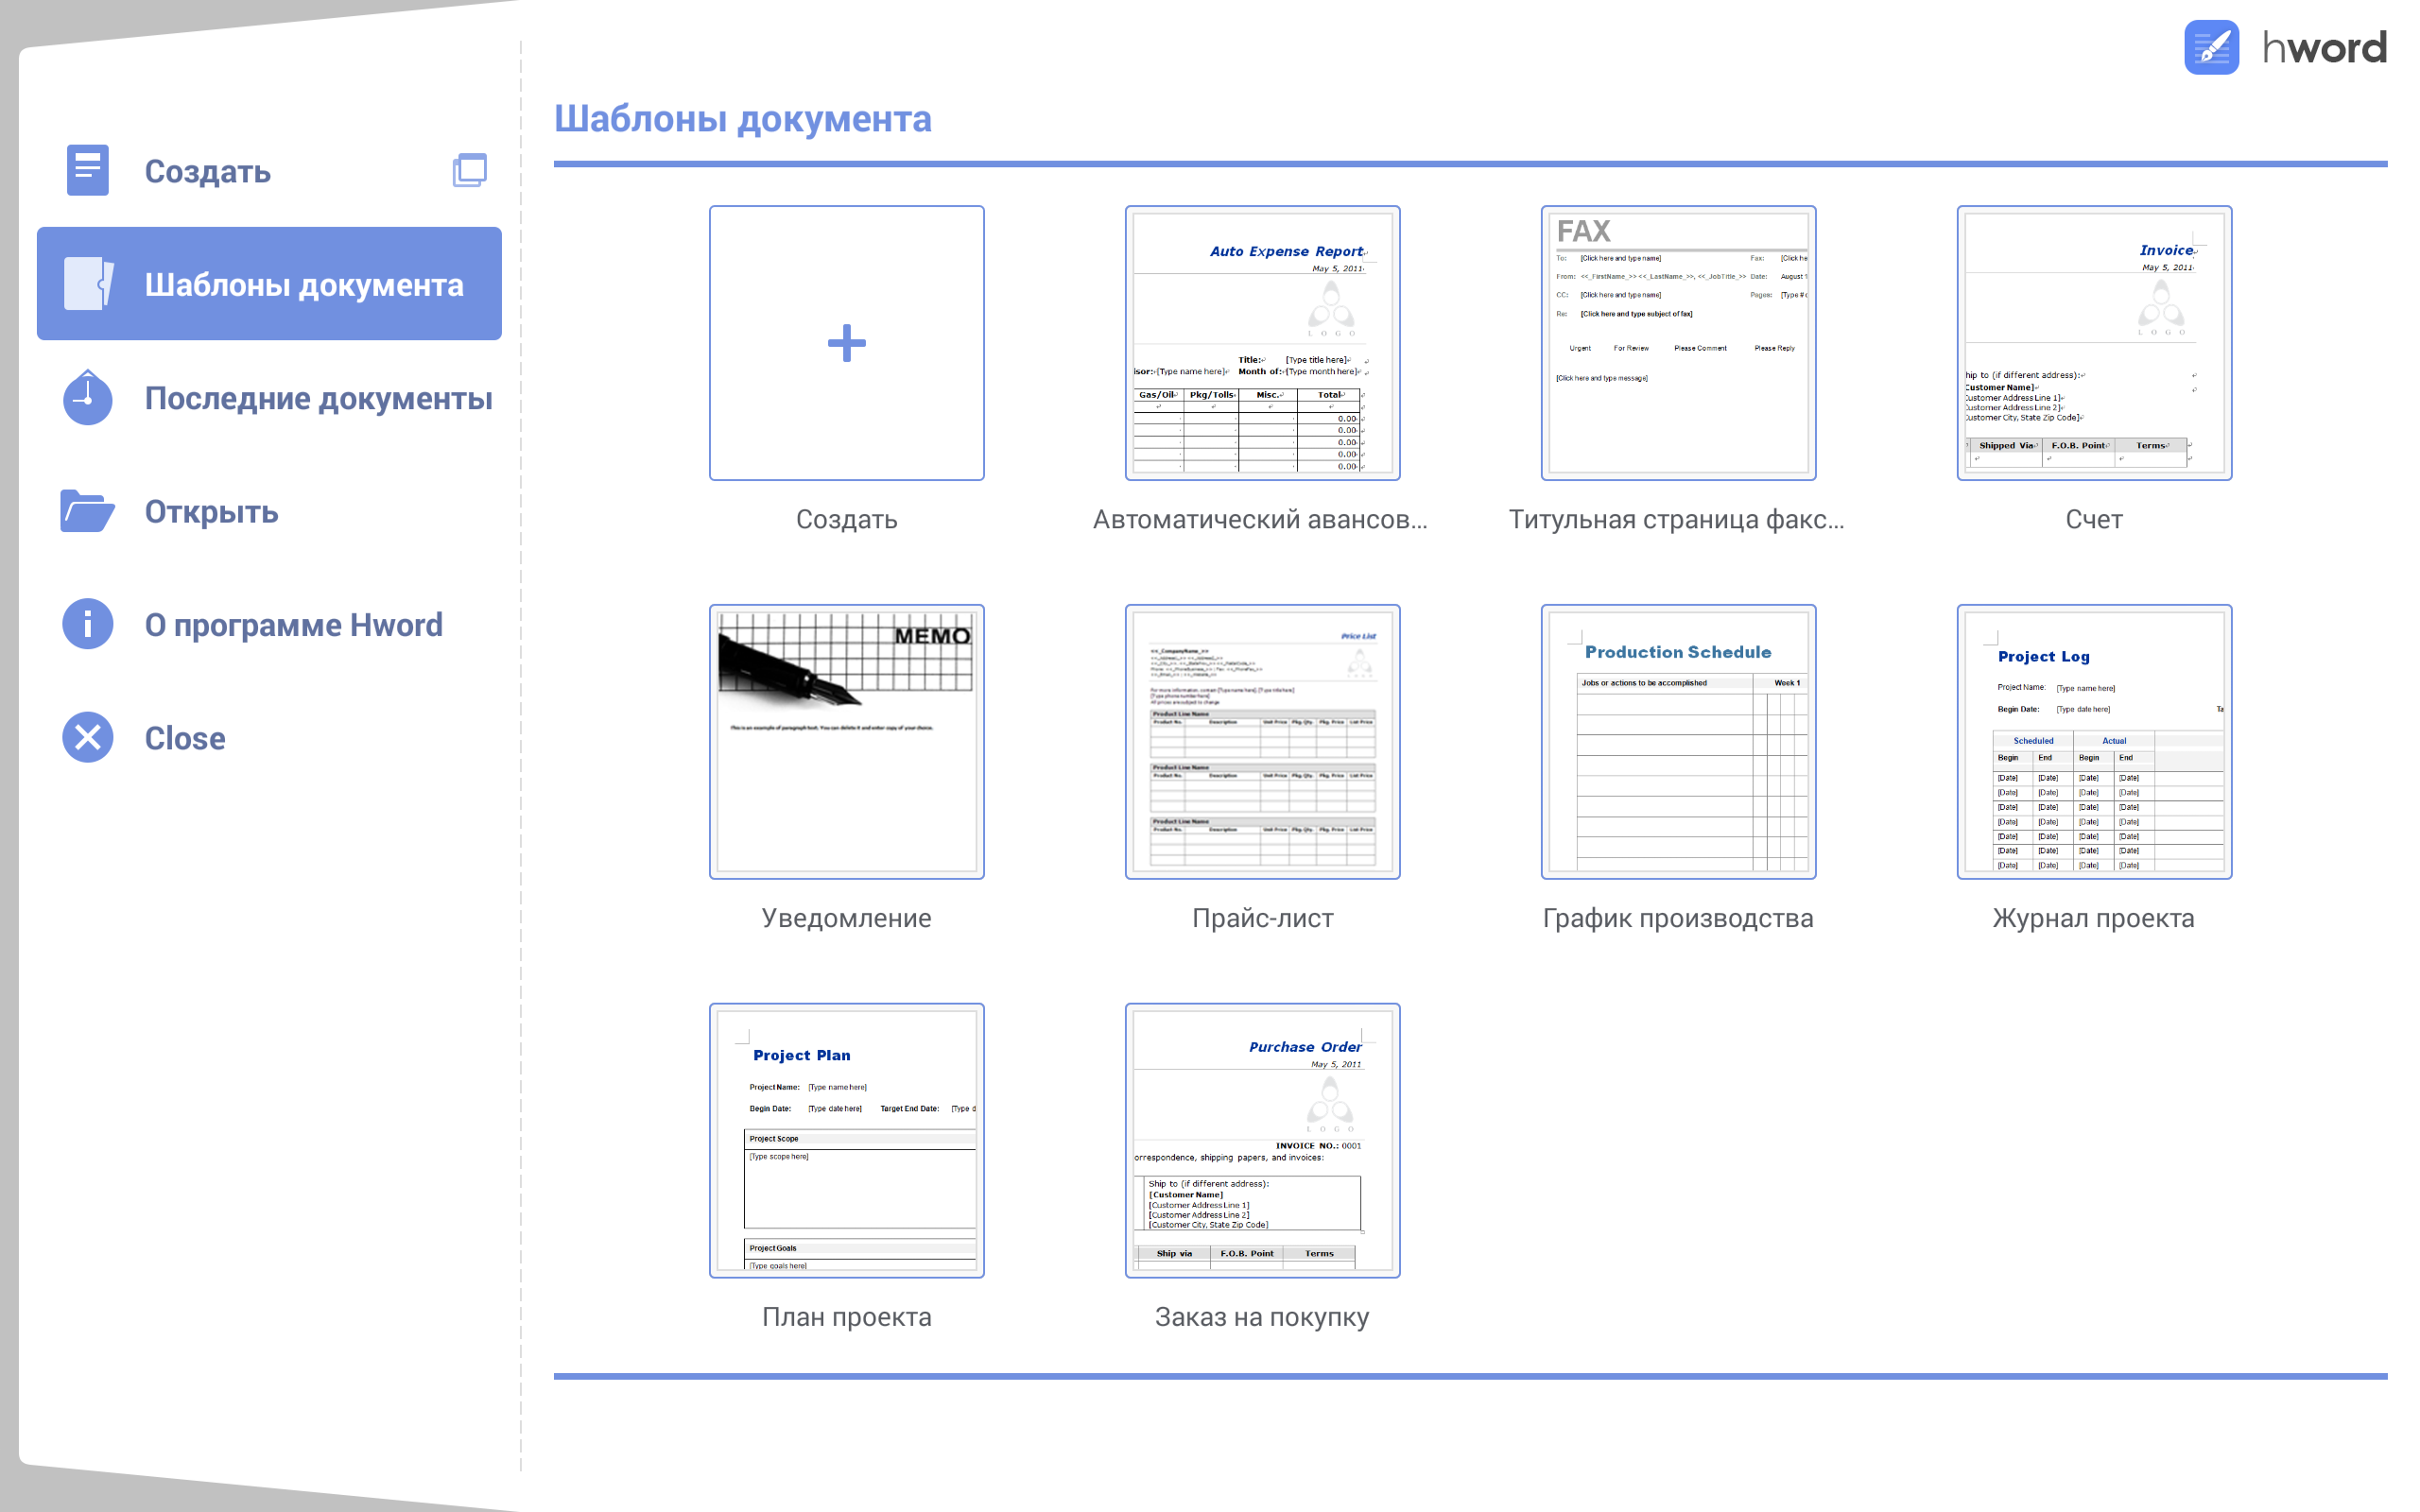Click the clock icon for Последние документы
This screenshot has width=2420, height=1512.
(x=88, y=397)
